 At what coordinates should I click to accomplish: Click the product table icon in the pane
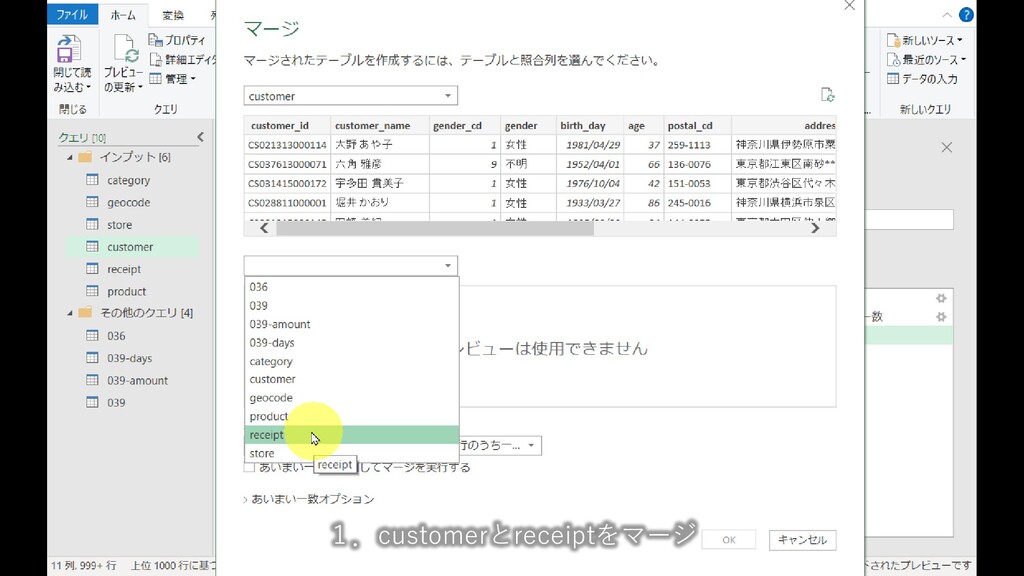click(x=93, y=291)
